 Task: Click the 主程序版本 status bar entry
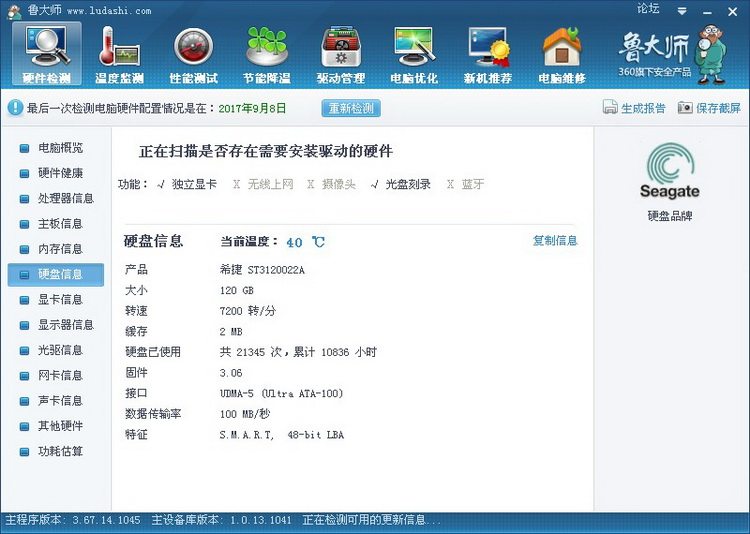coord(73,520)
